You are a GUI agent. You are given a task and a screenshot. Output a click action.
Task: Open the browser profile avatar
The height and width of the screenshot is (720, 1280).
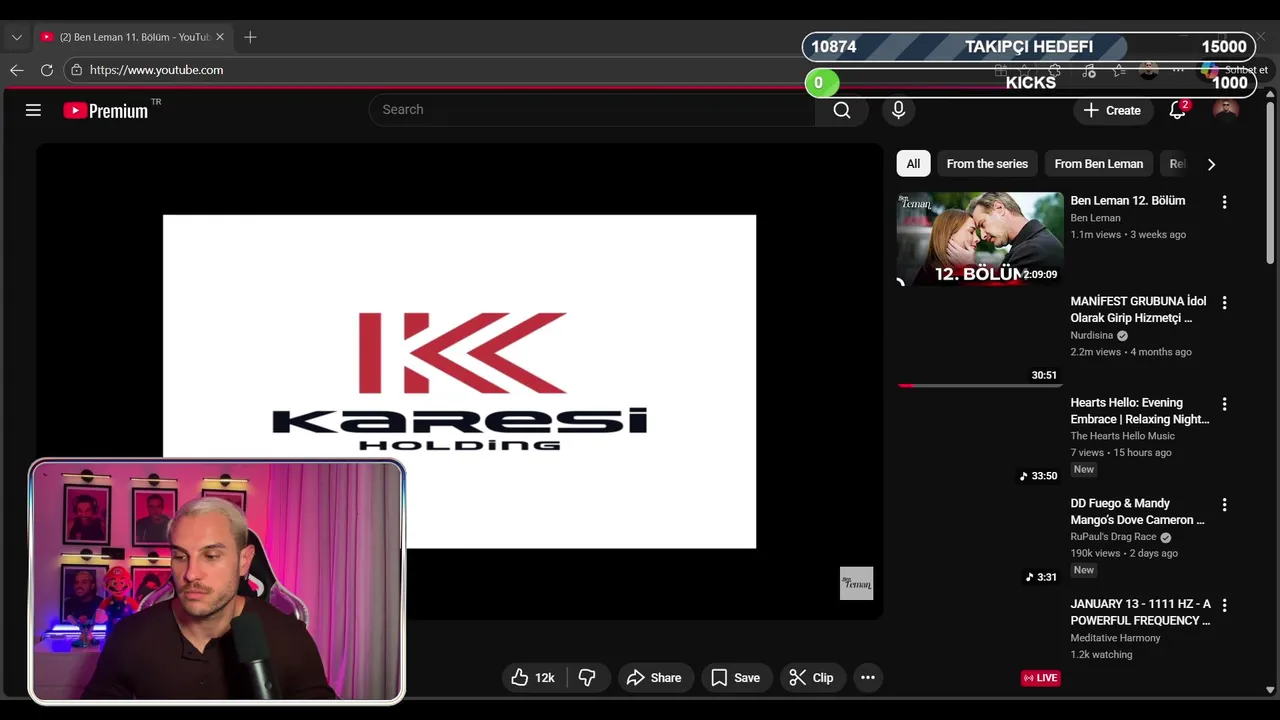coord(1149,70)
